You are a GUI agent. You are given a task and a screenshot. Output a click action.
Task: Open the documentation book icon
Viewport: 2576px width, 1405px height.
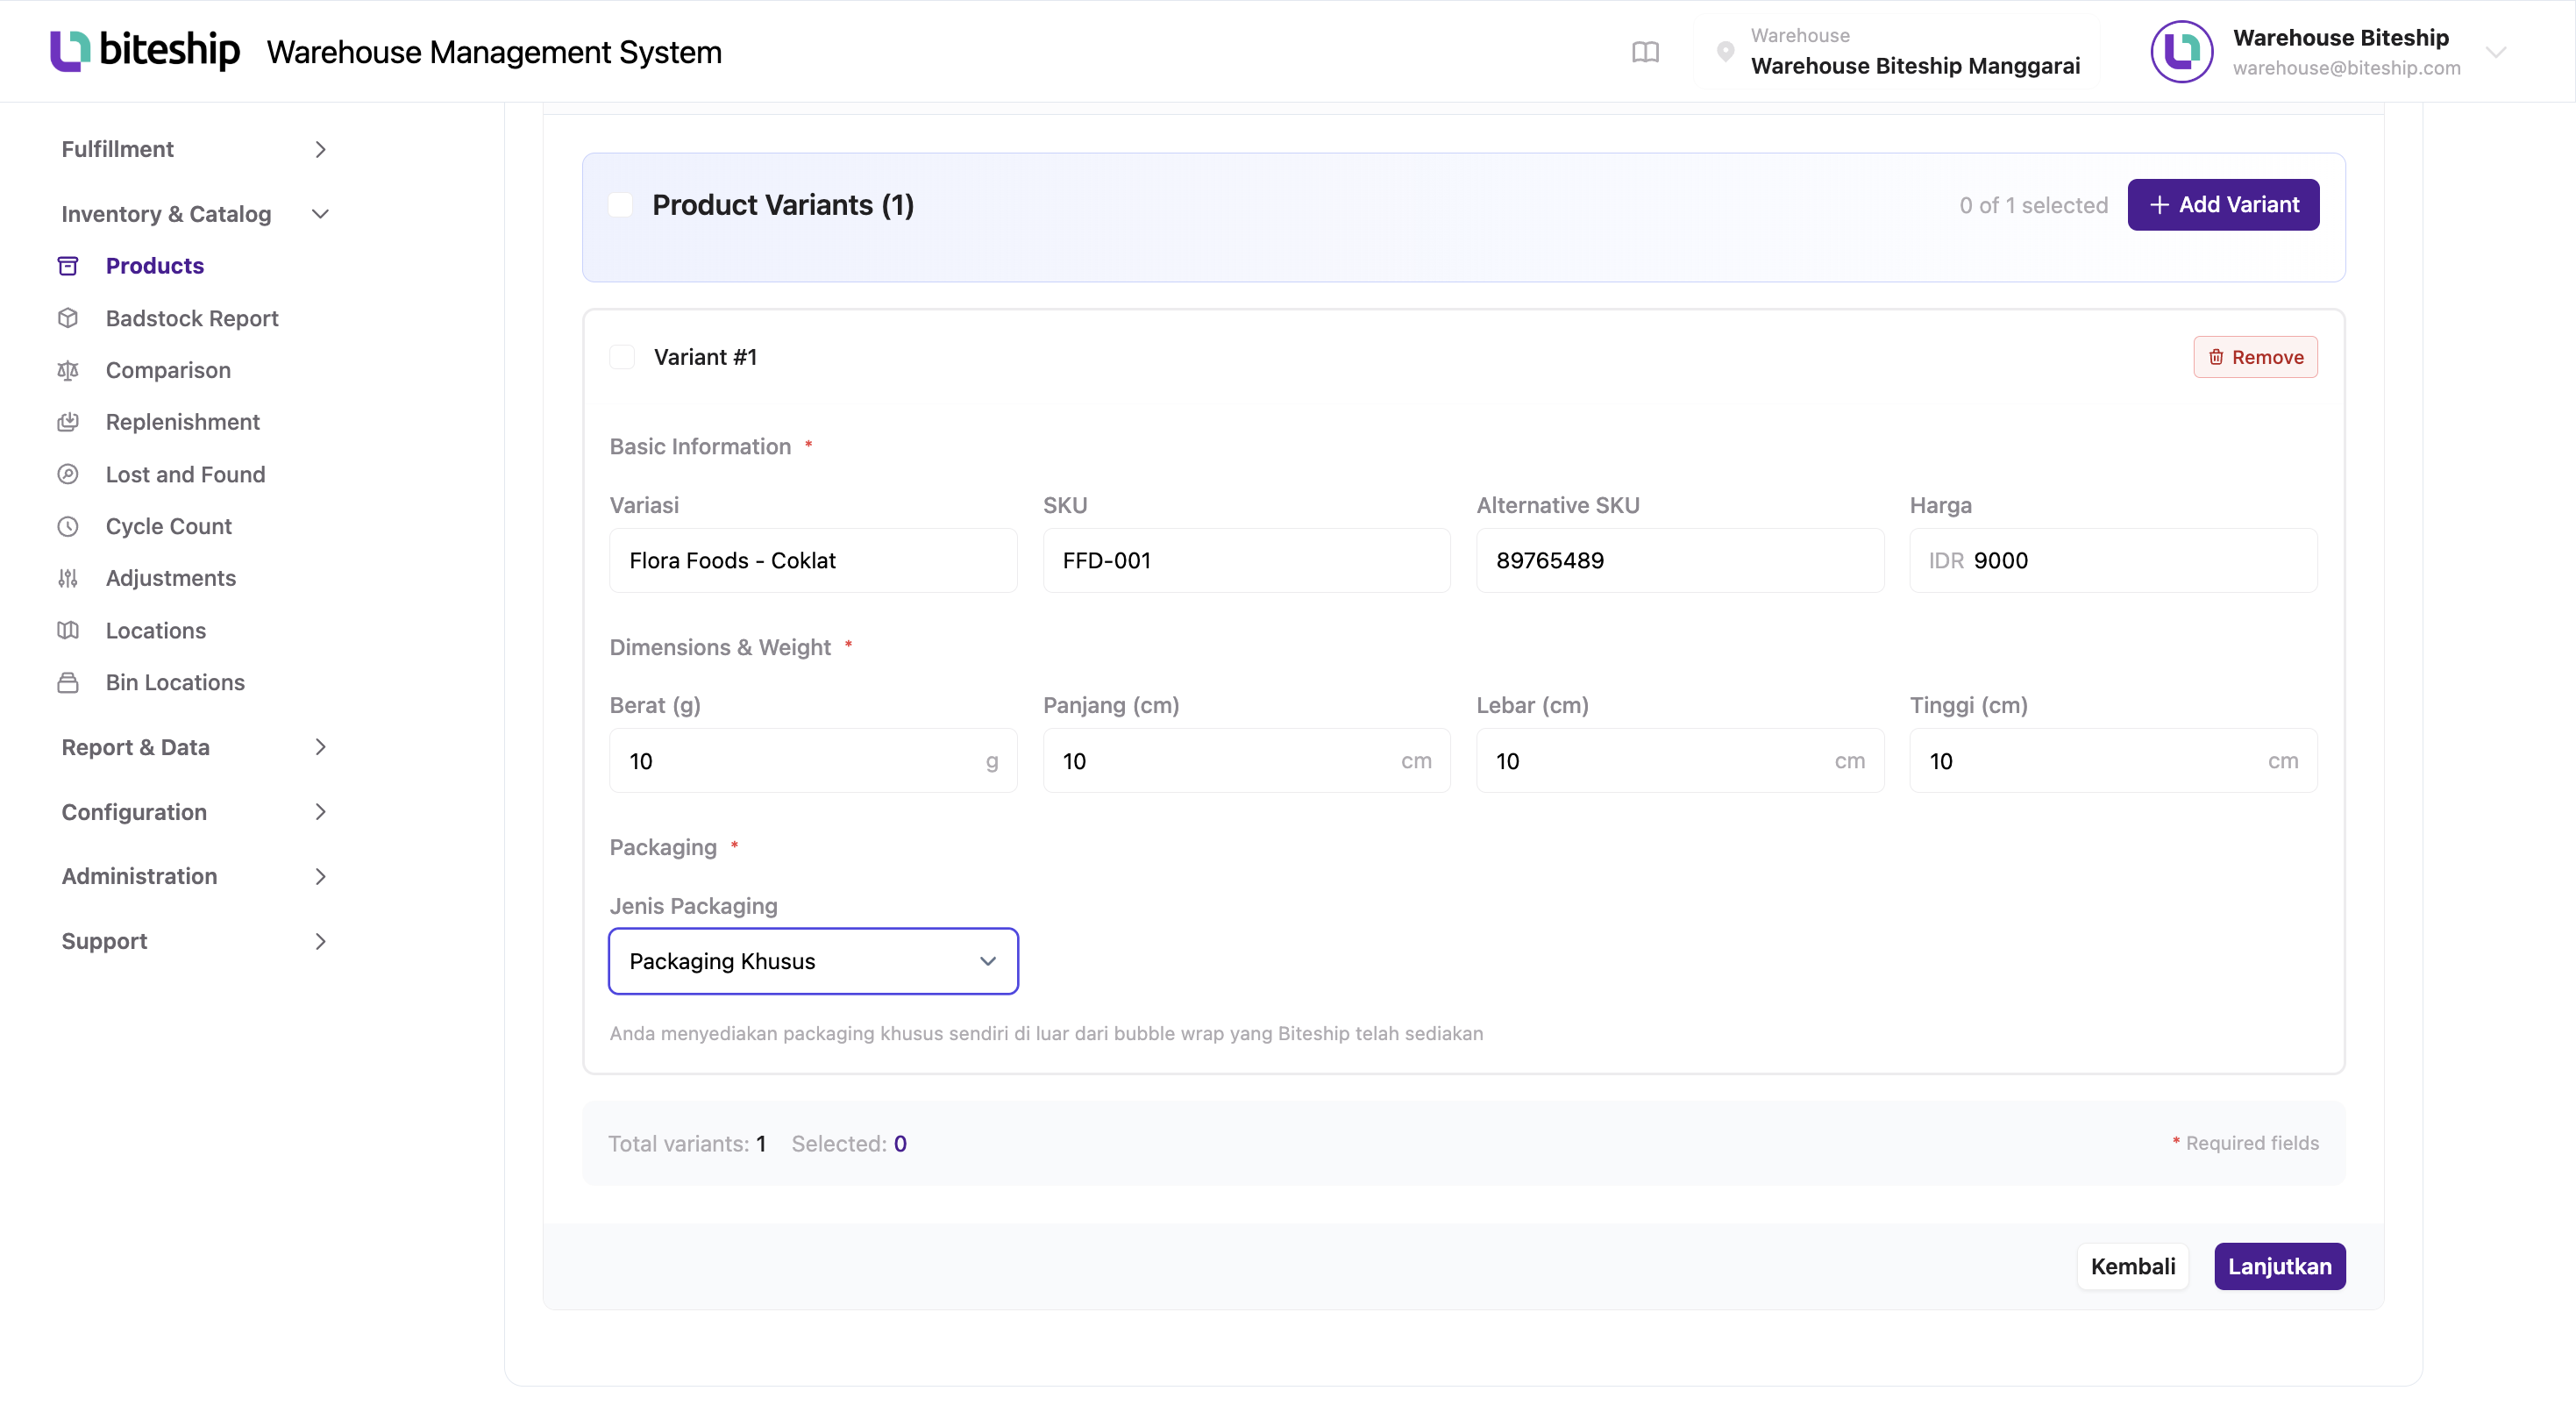coord(1645,51)
